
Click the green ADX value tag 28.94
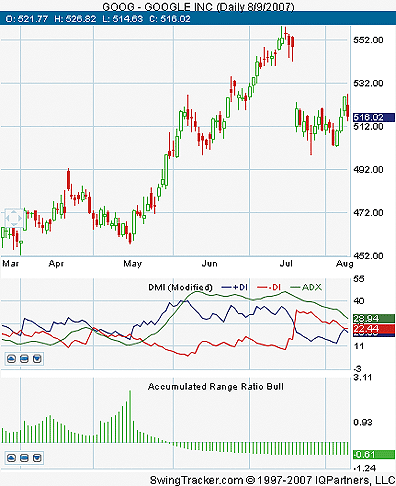tap(374, 318)
